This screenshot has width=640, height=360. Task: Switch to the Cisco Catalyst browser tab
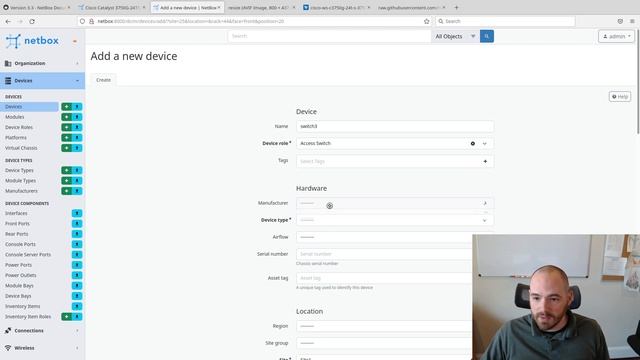coord(112,7)
